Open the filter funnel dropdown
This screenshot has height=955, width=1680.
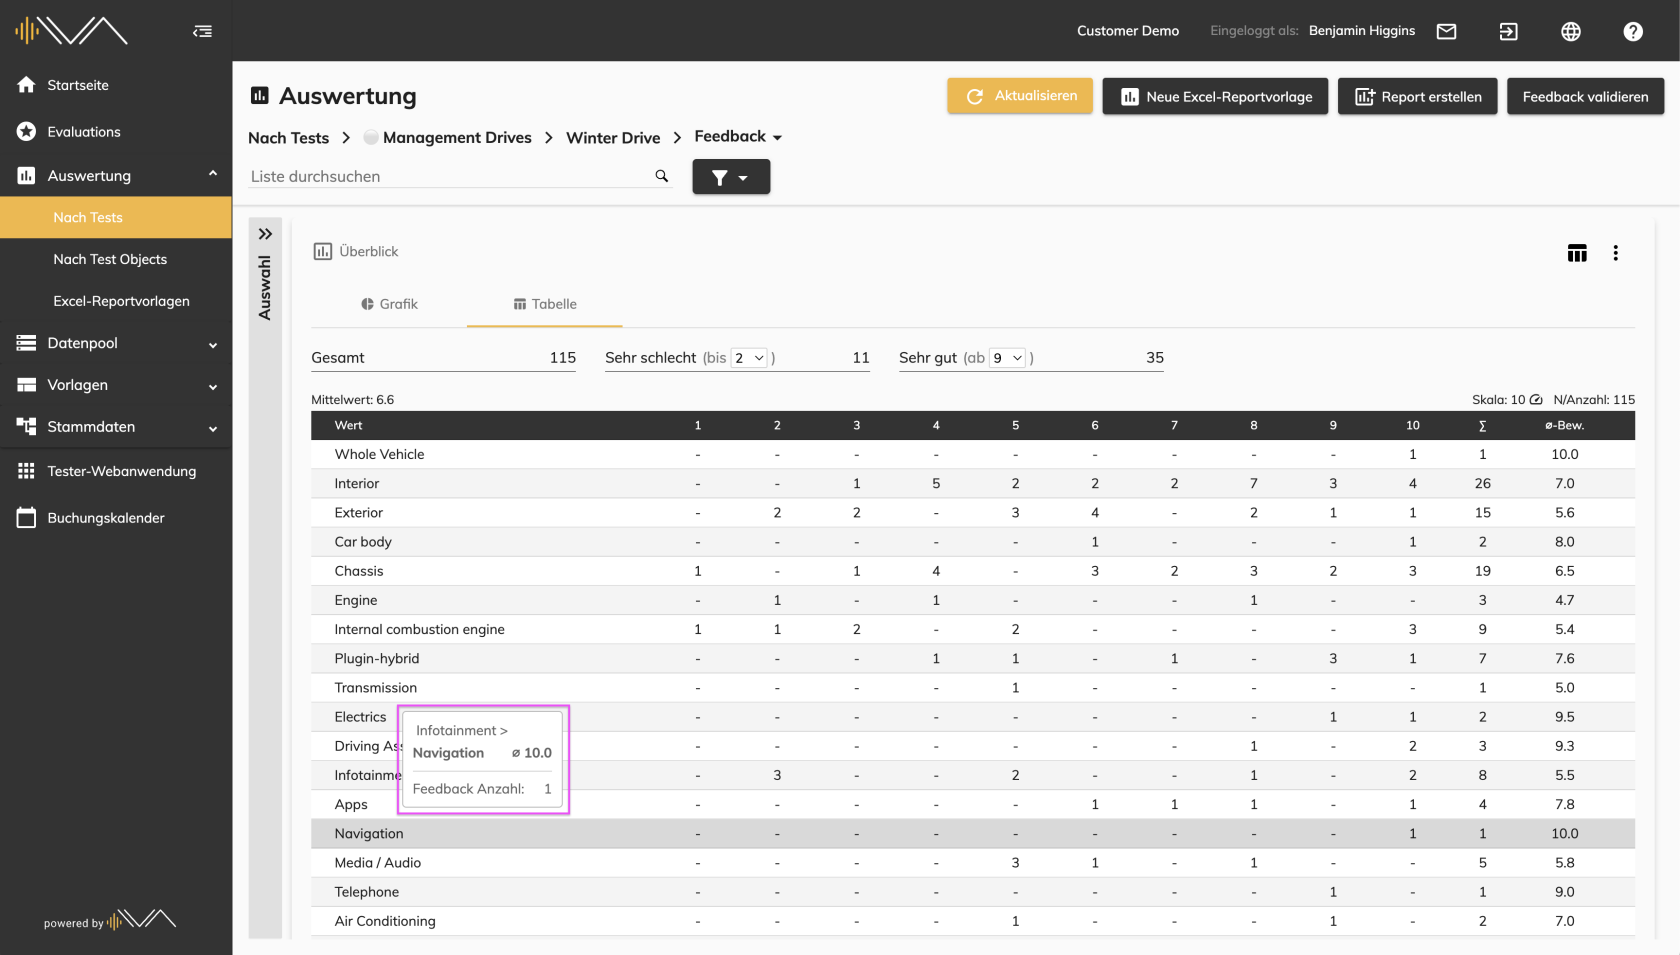point(731,177)
